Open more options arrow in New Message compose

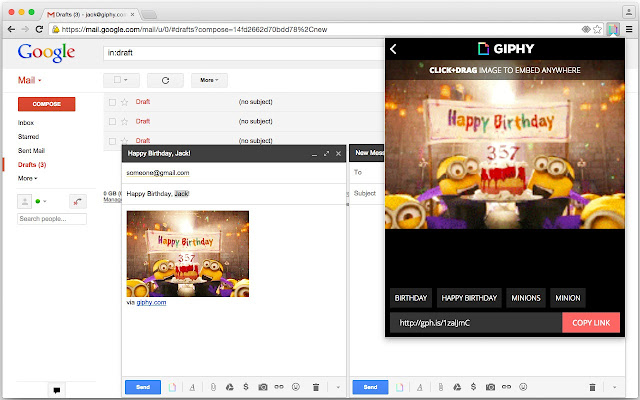[x=614, y=387]
